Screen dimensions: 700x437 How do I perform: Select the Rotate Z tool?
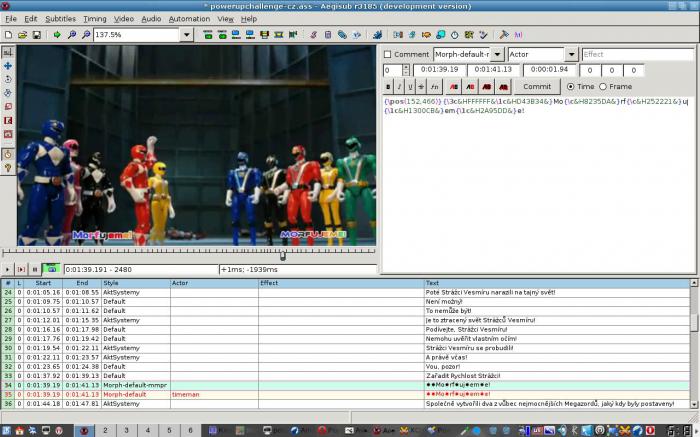click(x=8, y=79)
